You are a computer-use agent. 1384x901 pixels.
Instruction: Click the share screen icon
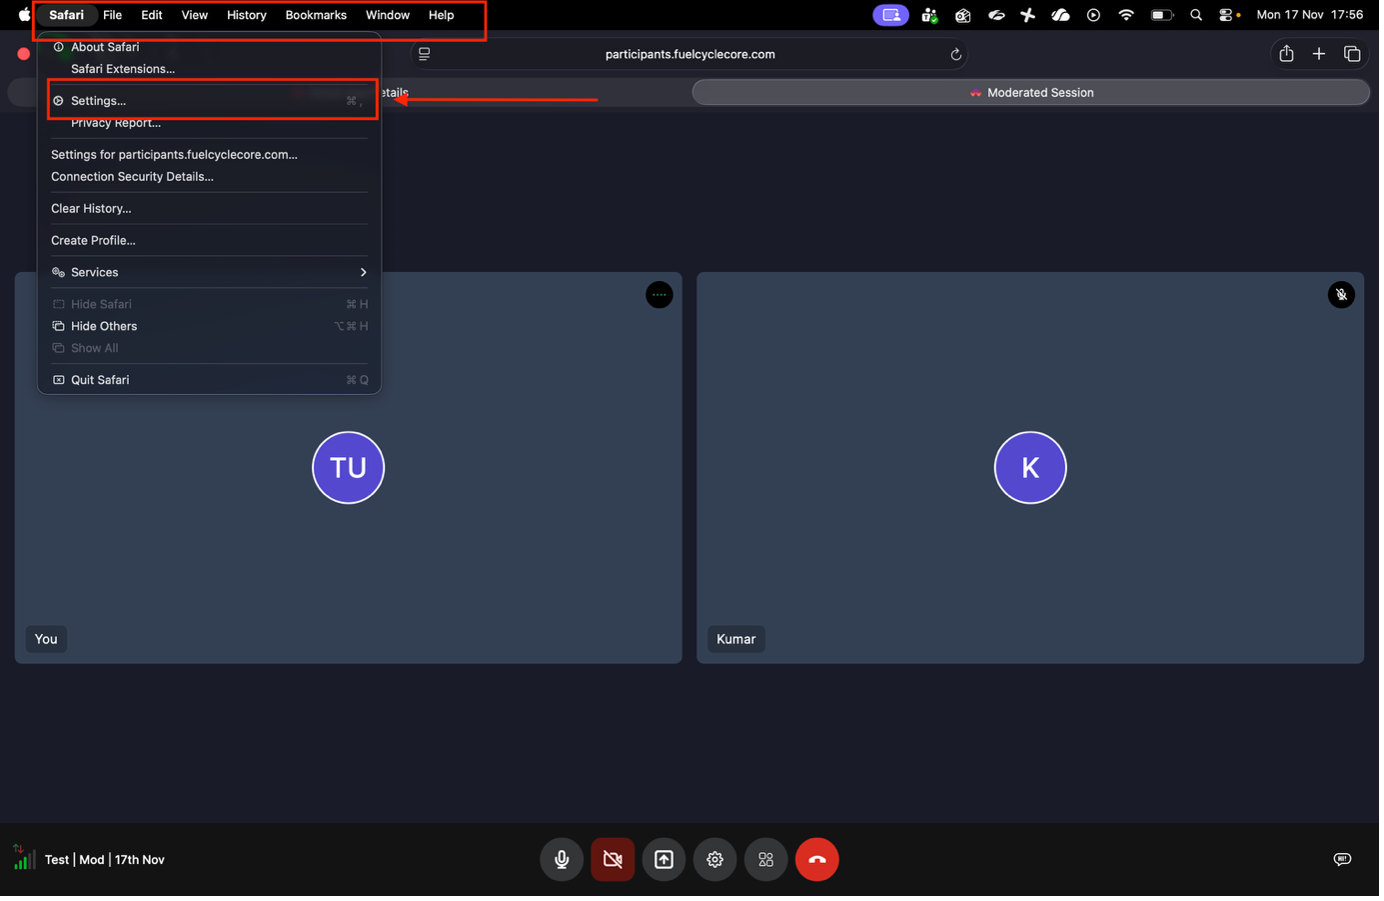664,859
